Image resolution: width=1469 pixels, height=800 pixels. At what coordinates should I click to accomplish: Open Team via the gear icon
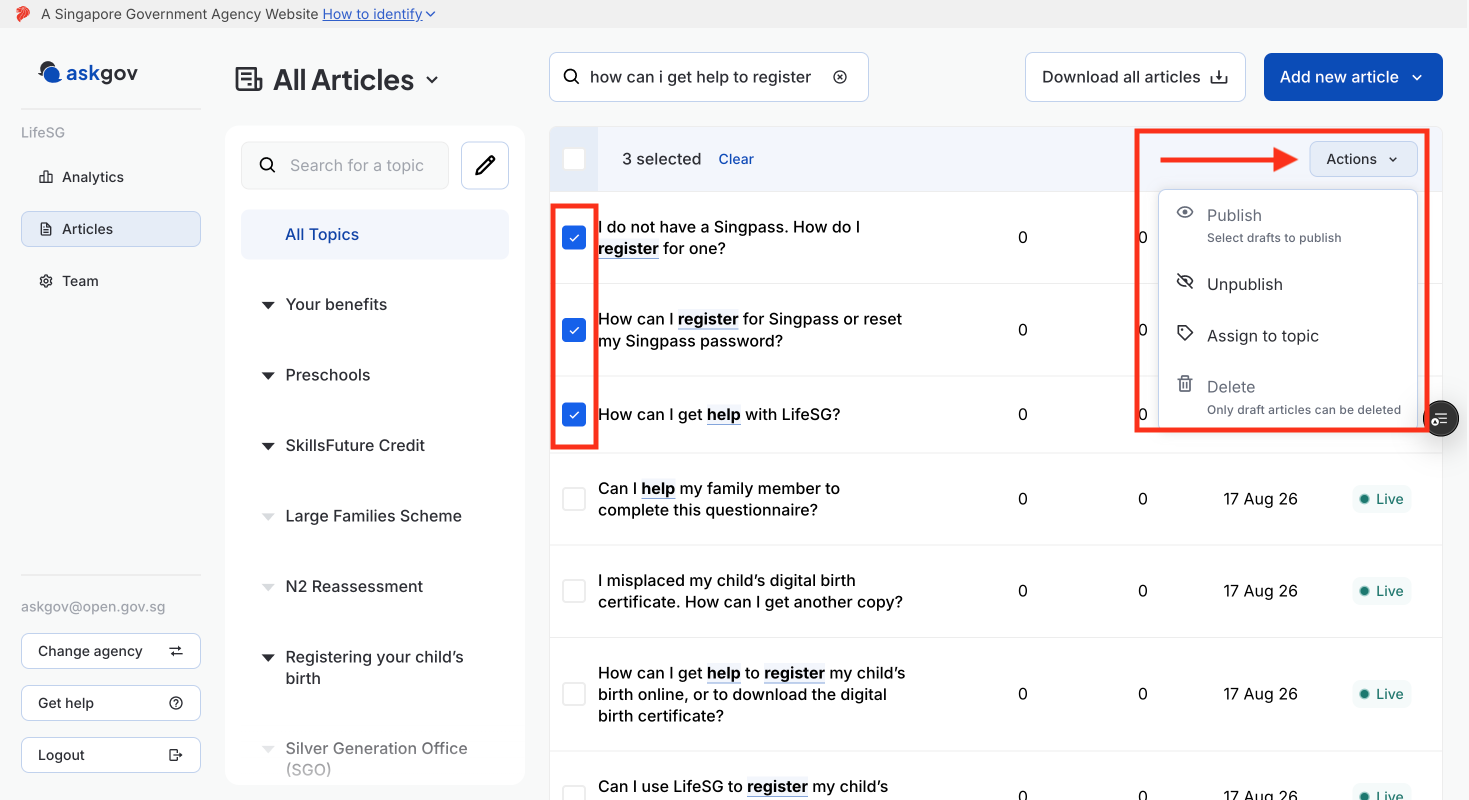click(x=46, y=281)
